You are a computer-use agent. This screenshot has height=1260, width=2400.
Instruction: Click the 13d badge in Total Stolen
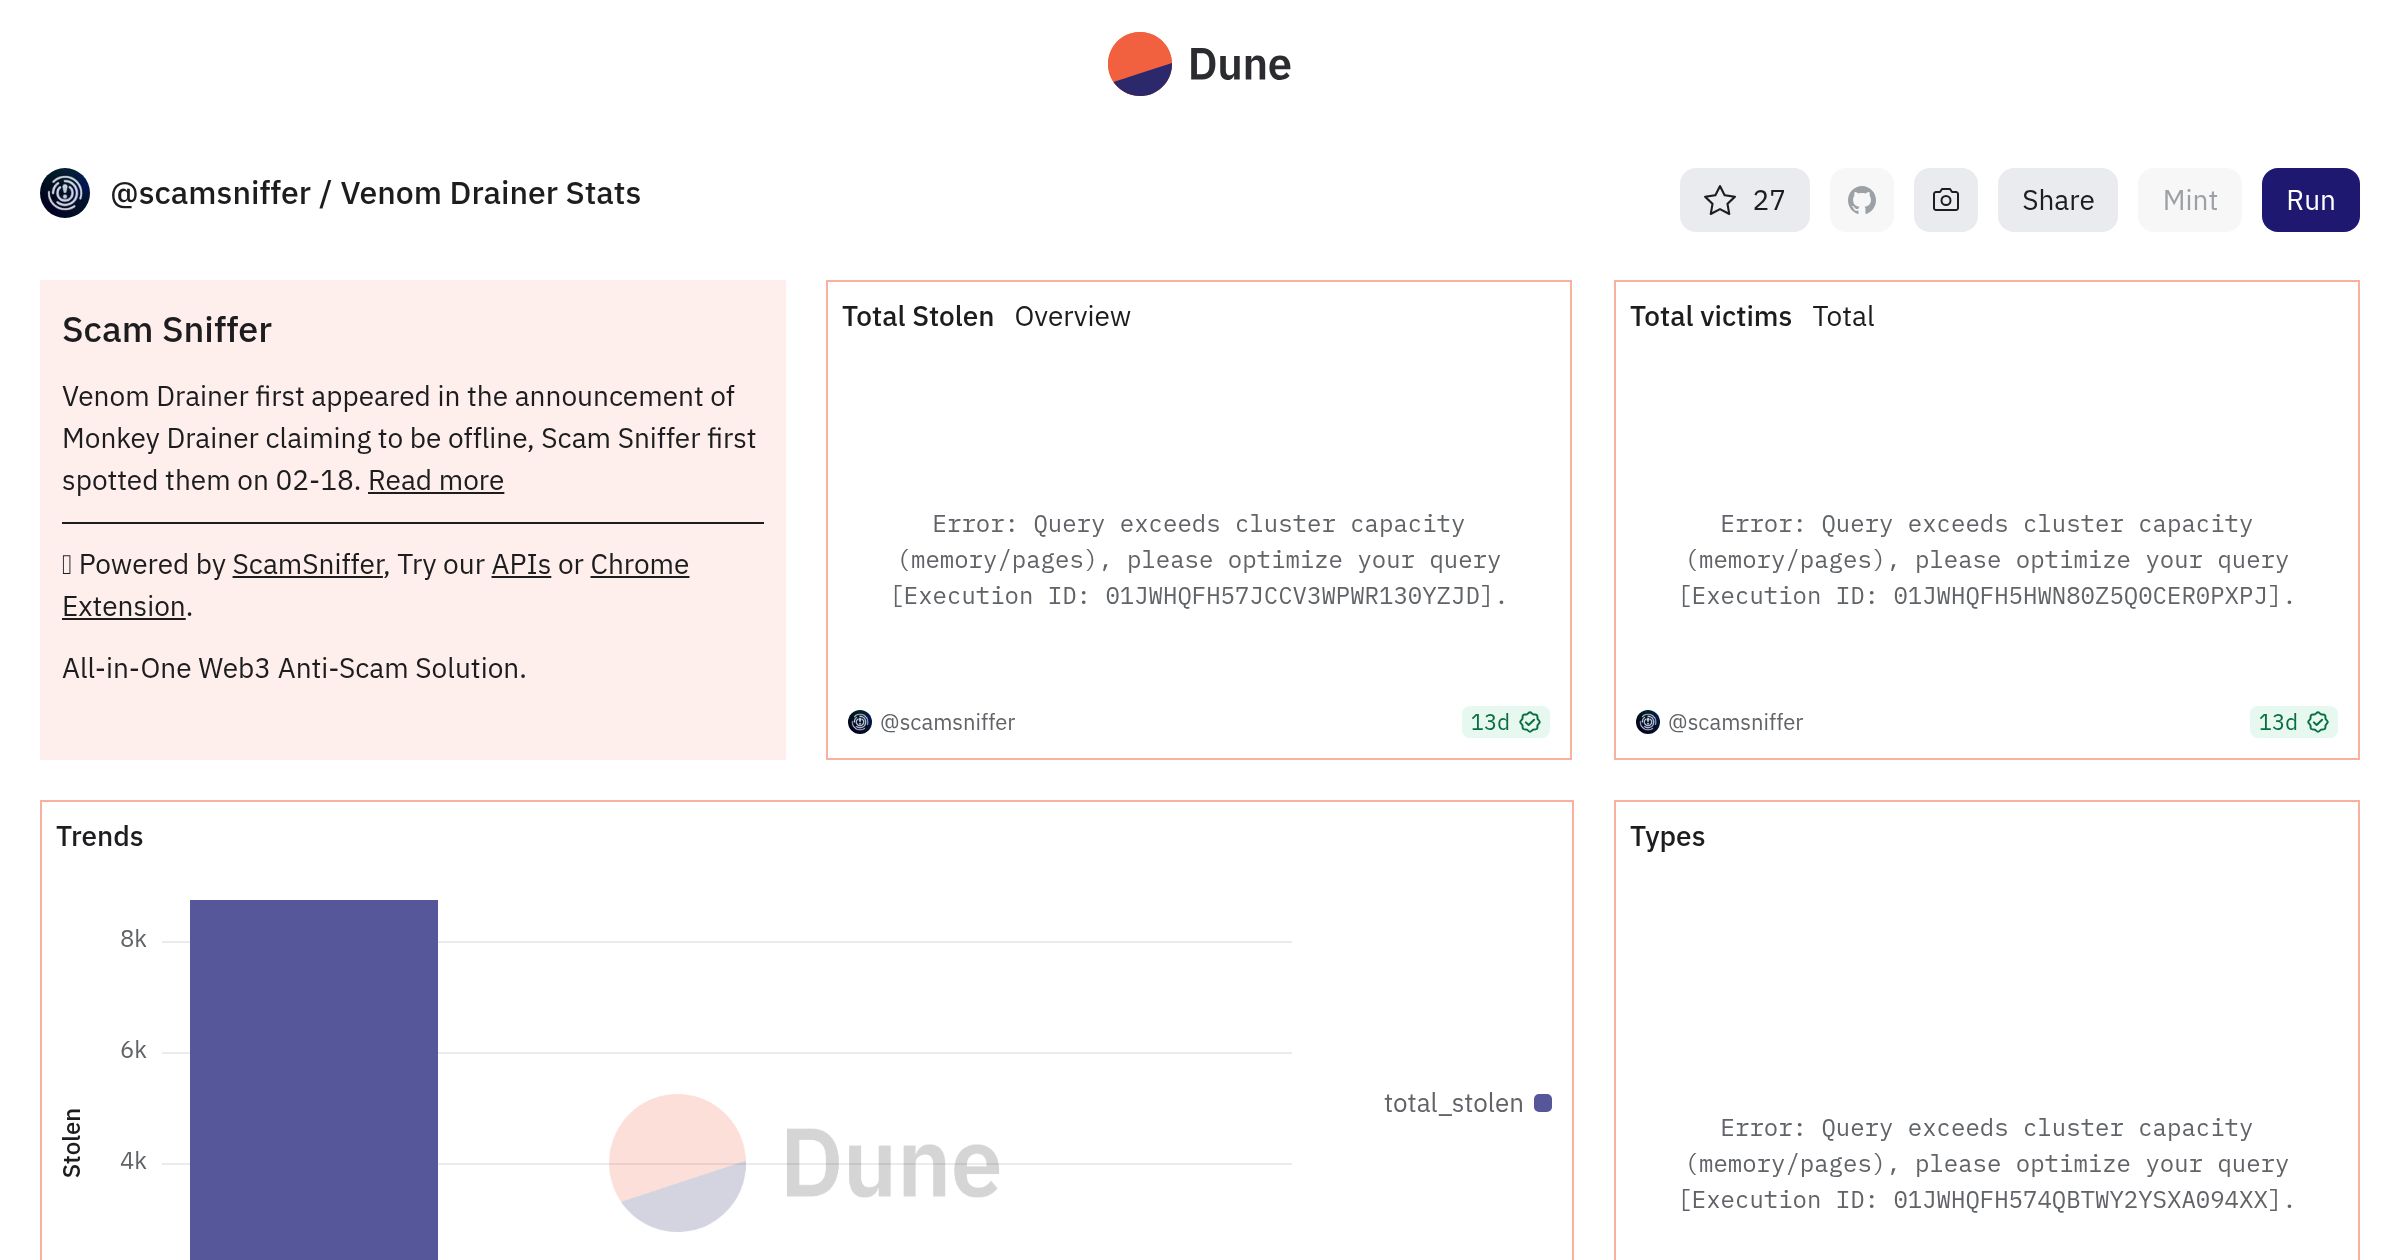pos(1505,722)
